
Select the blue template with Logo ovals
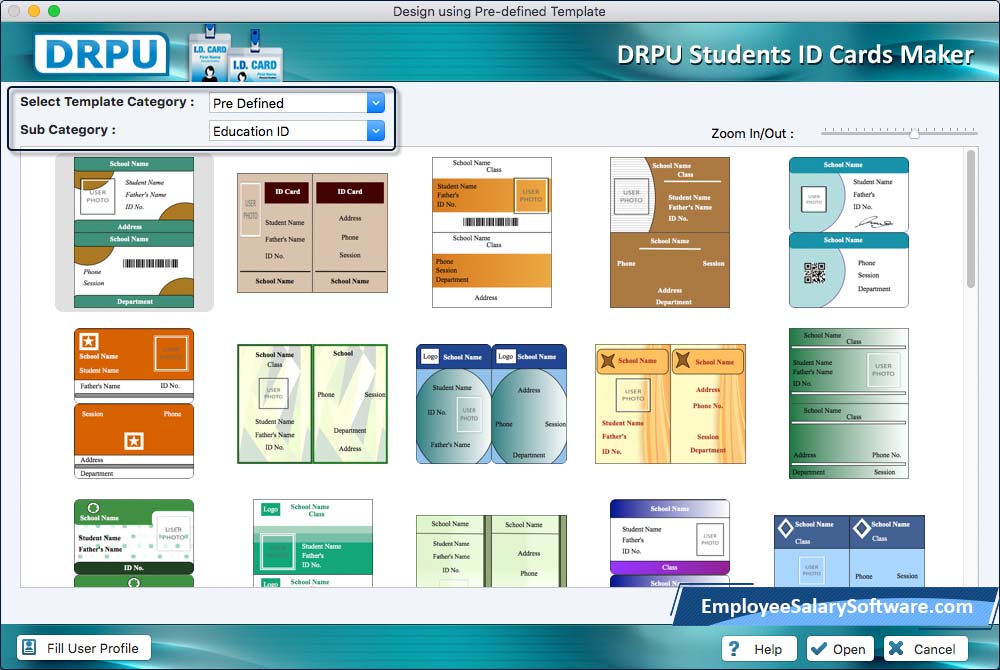click(x=492, y=404)
